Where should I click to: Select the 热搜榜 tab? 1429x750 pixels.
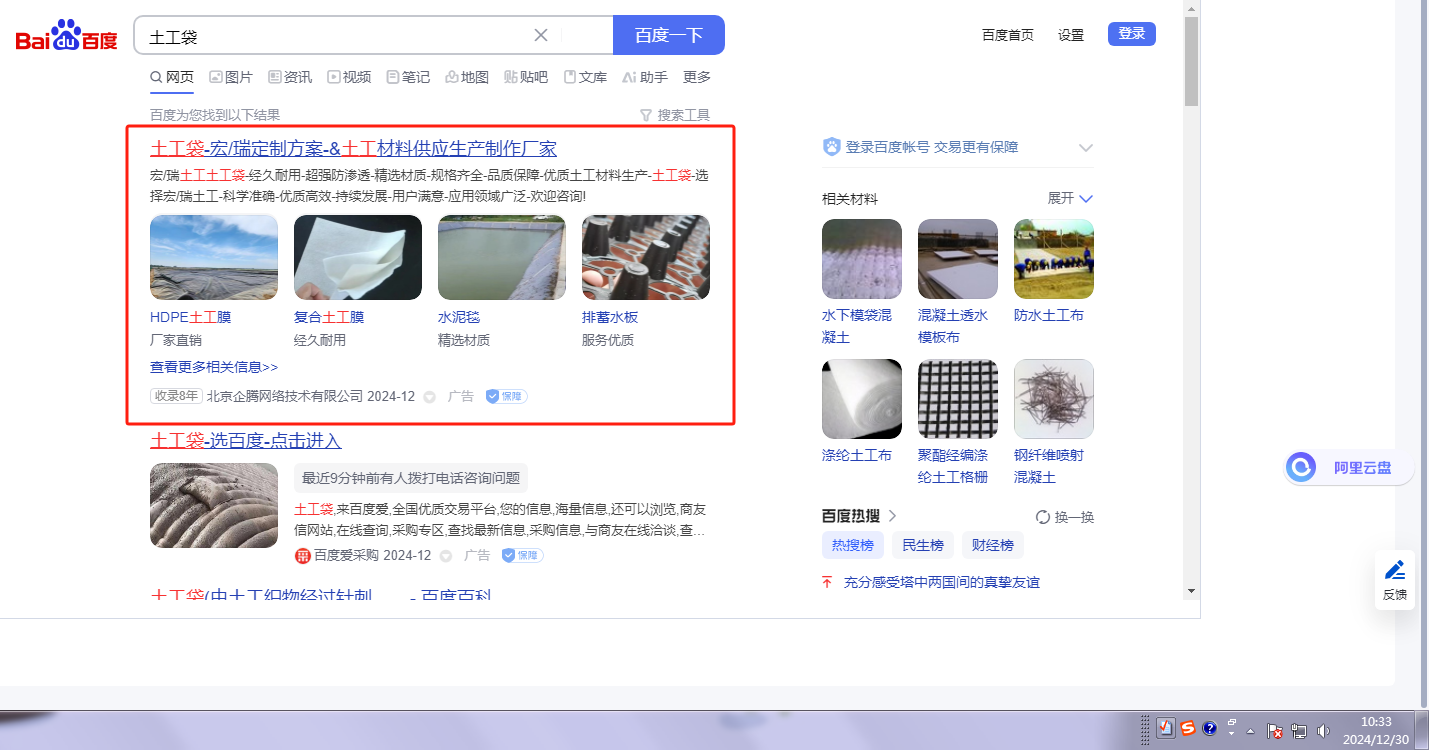(853, 545)
